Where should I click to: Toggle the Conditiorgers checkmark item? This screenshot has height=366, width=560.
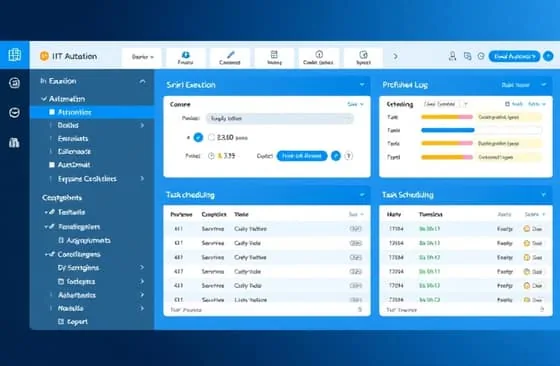(50, 254)
